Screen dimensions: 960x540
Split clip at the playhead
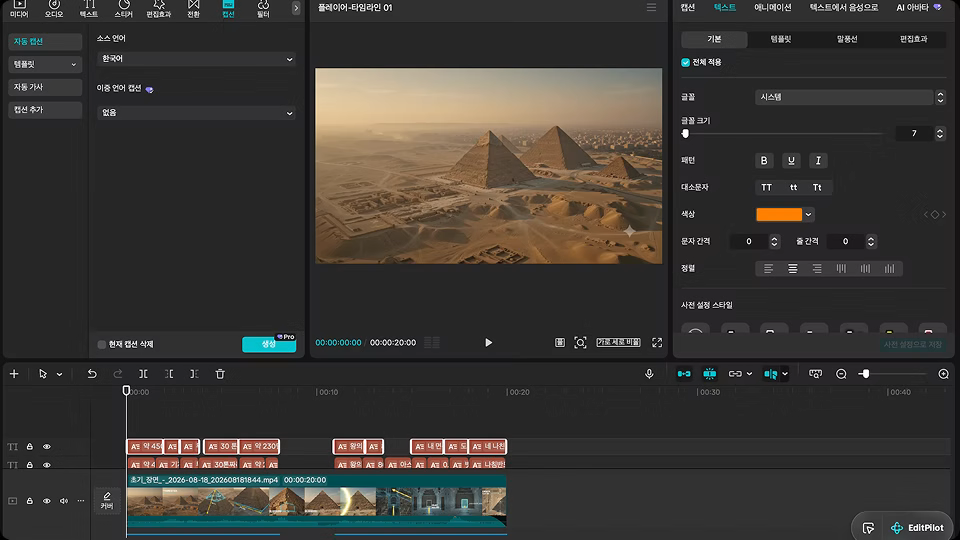pyautogui.click(x=143, y=373)
